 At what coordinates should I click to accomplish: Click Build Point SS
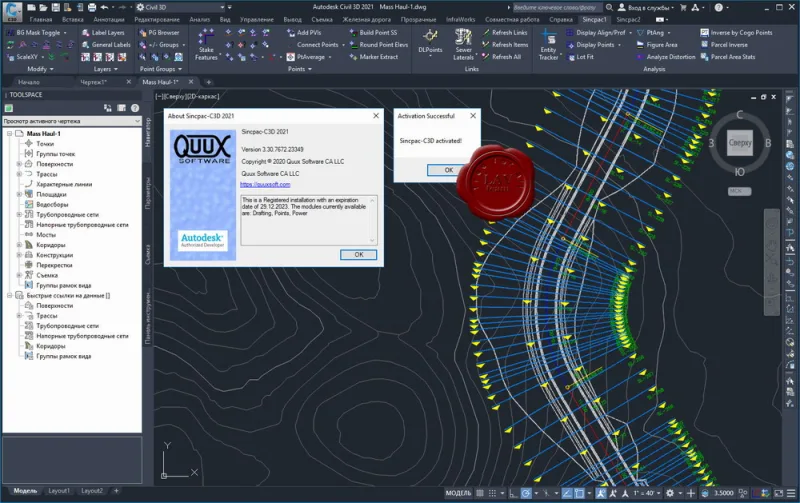pos(373,32)
